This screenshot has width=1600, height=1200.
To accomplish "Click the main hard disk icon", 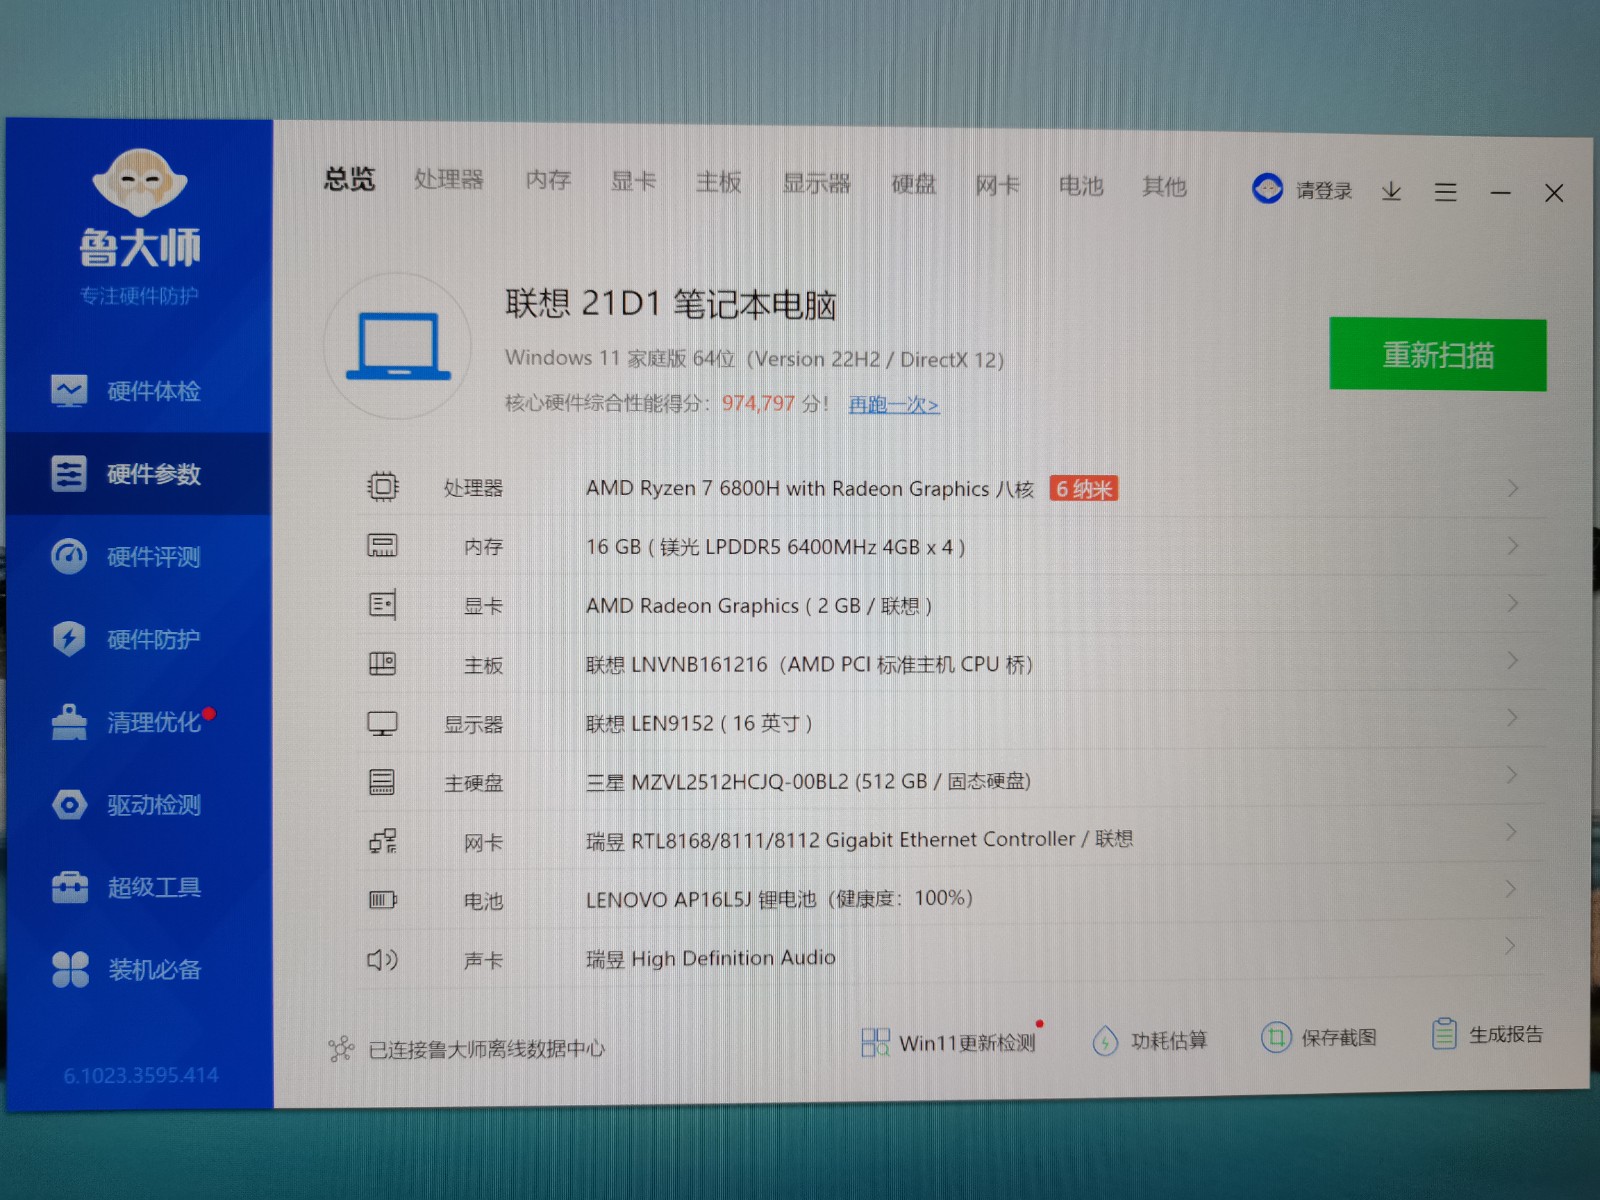I will click(381, 782).
